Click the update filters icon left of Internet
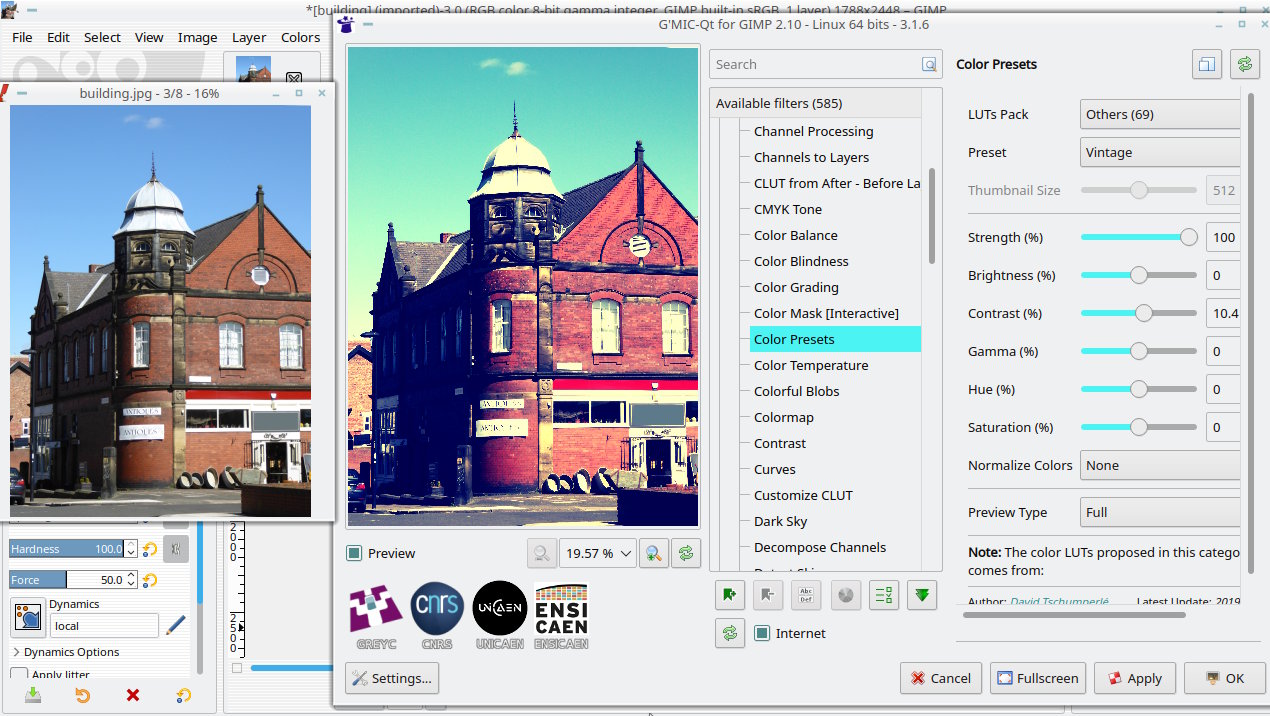Image resolution: width=1270 pixels, height=716 pixels. click(730, 633)
